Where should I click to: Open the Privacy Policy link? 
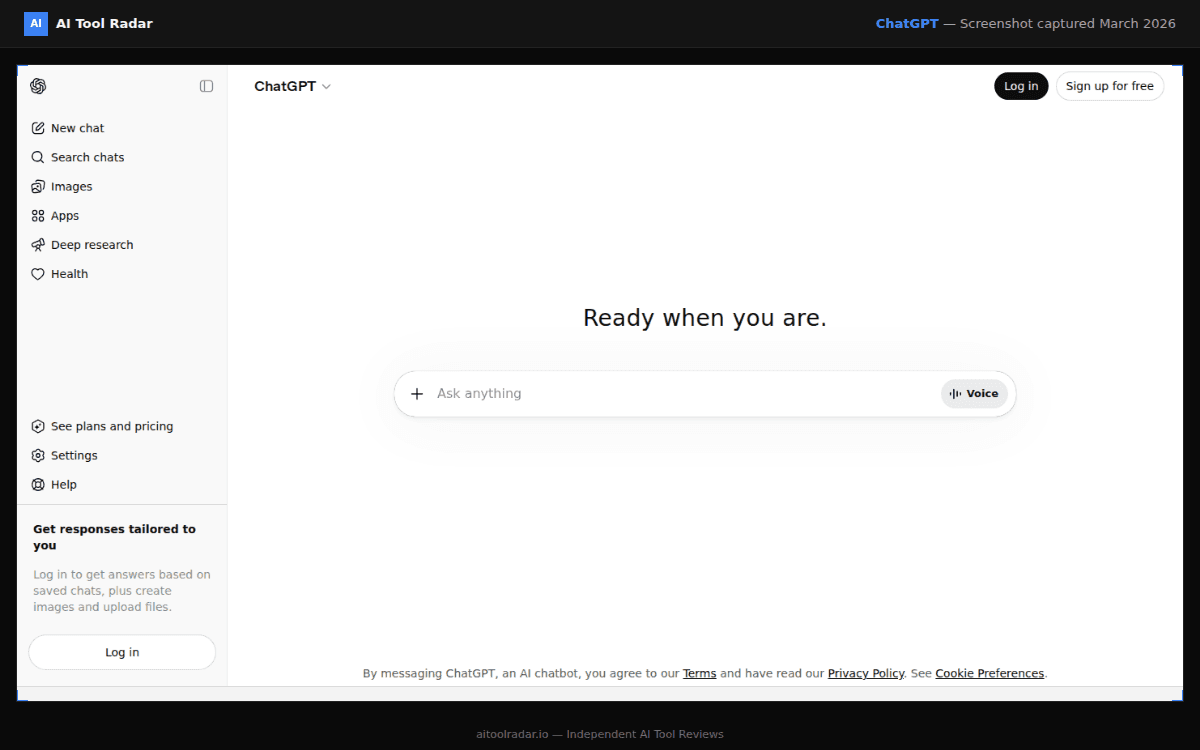pyautogui.click(x=866, y=673)
